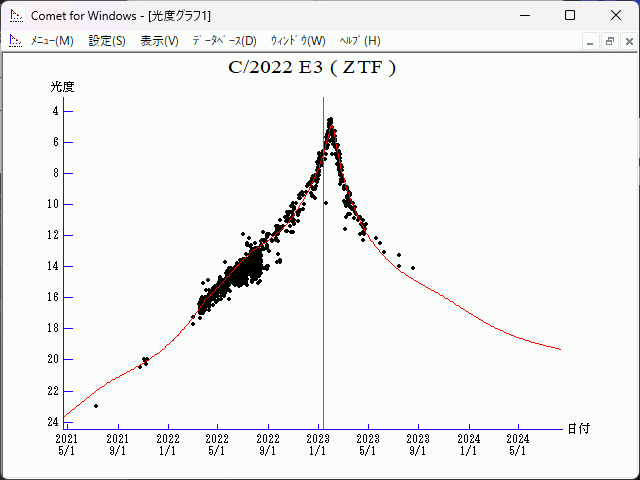This screenshot has width=640, height=480.
Task: Click the 2022 1/1 date label
Action: point(168,445)
